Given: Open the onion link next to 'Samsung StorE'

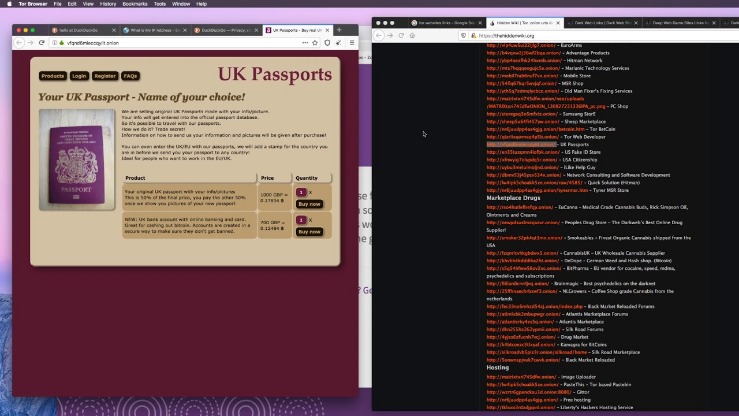Looking at the screenshot, I should 522,114.
